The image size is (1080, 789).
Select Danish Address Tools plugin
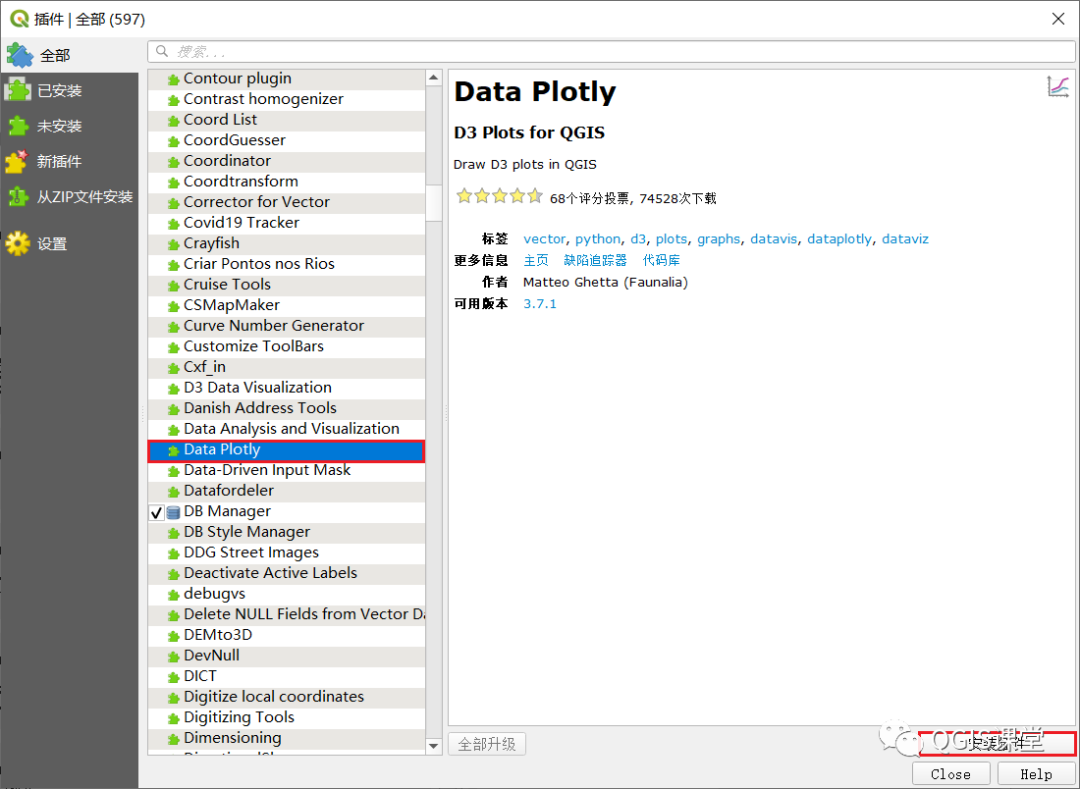pyautogui.click(x=287, y=408)
